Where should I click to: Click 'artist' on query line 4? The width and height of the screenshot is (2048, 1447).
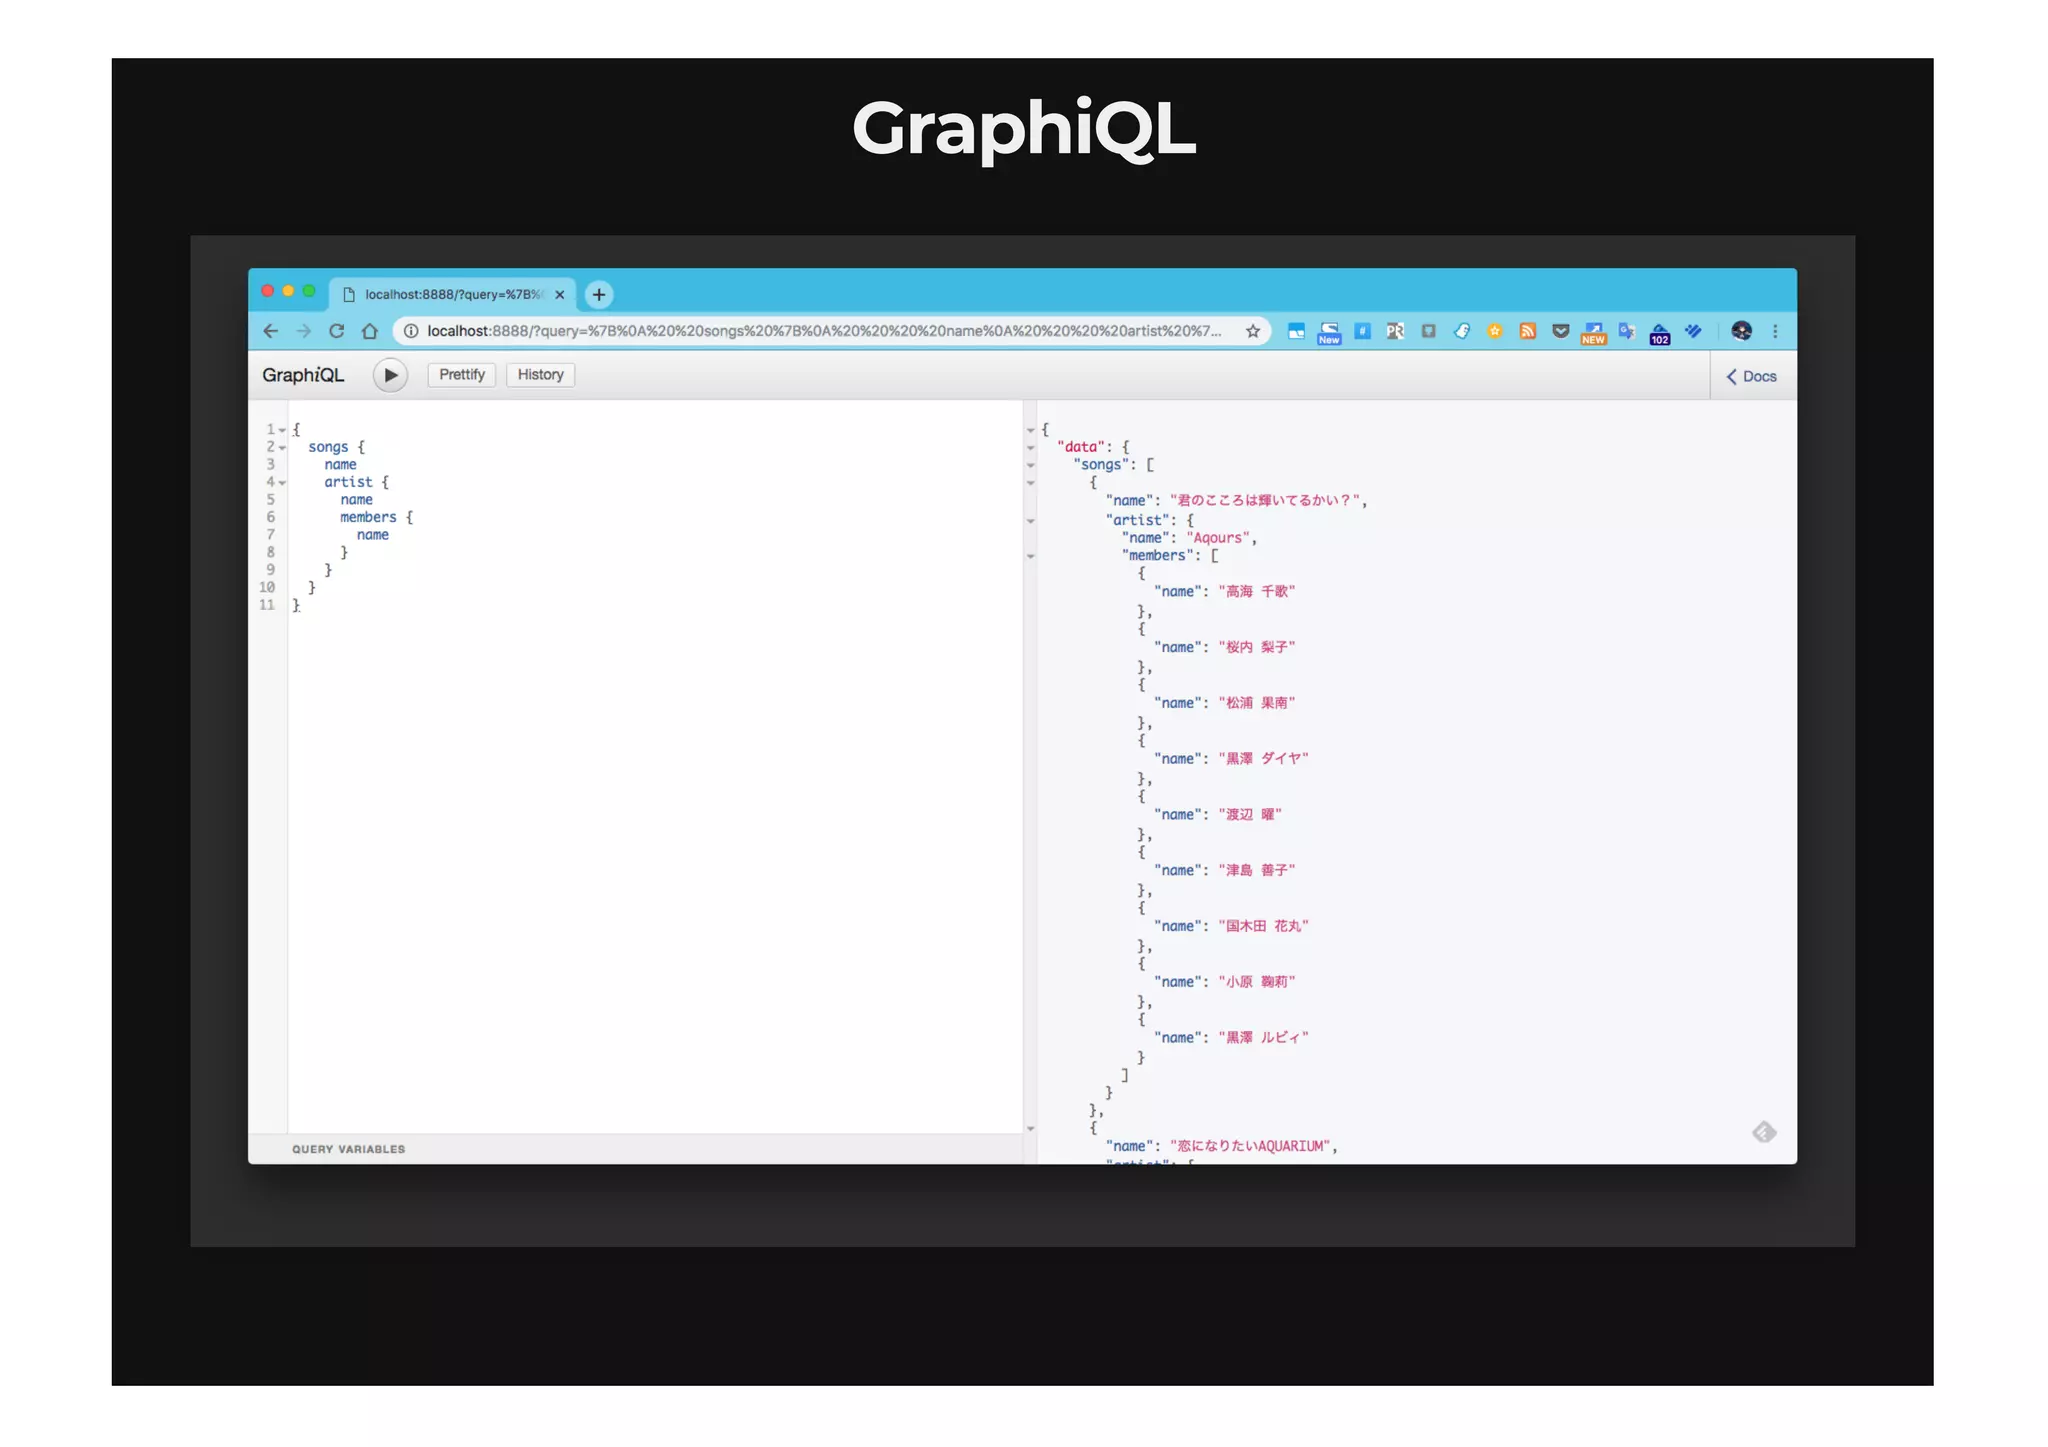[x=348, y=482]
